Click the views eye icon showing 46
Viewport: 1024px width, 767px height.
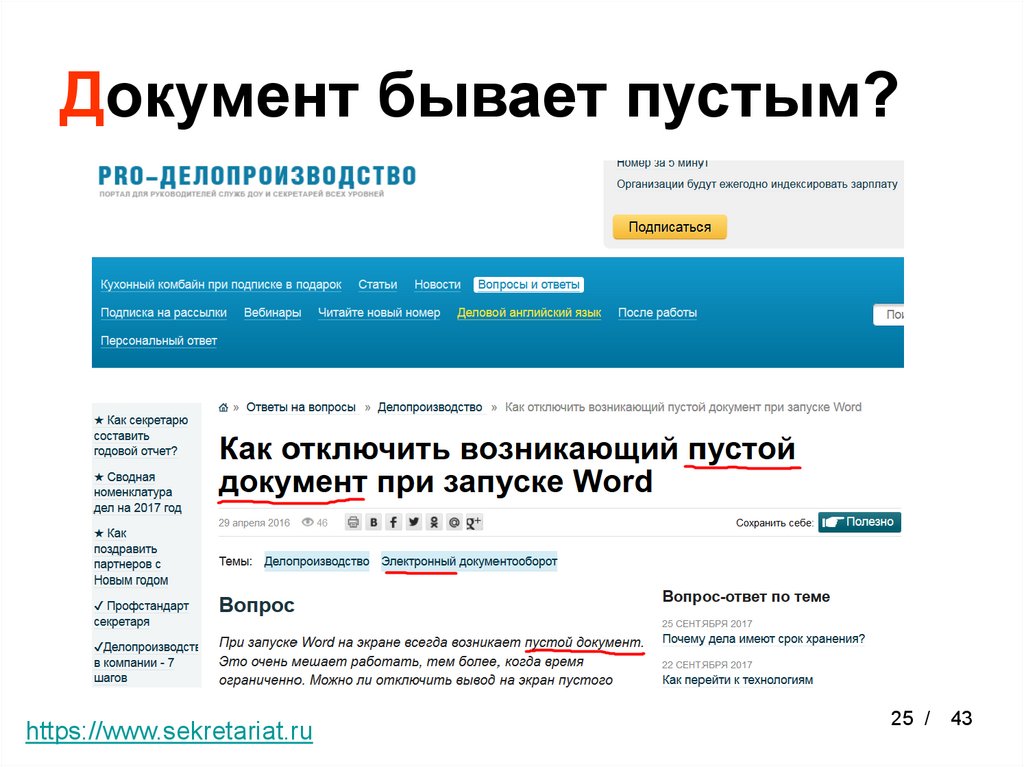(308, 522)
